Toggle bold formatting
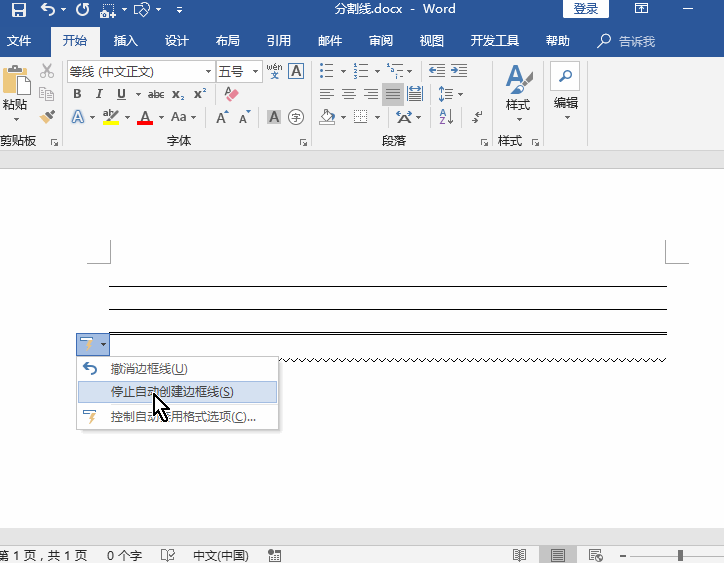724x563 pixels. click(x=77, y=94)
